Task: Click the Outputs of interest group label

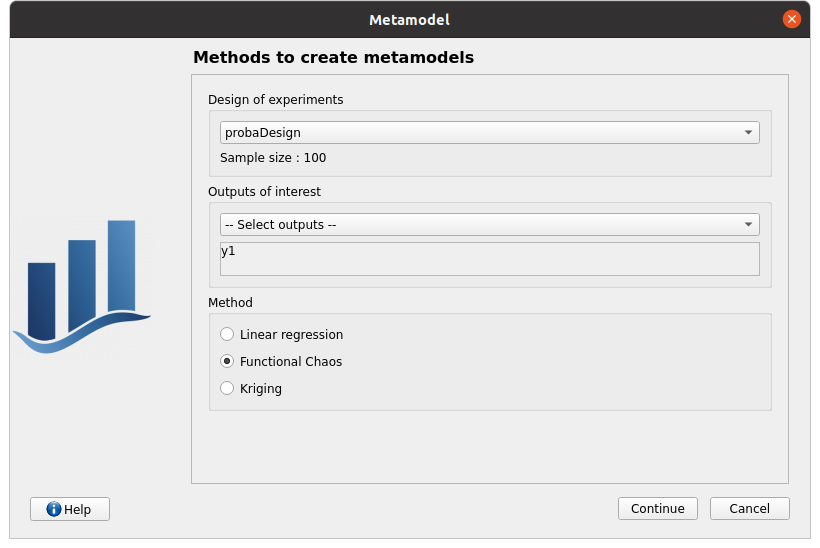Action: coord(264,191)
